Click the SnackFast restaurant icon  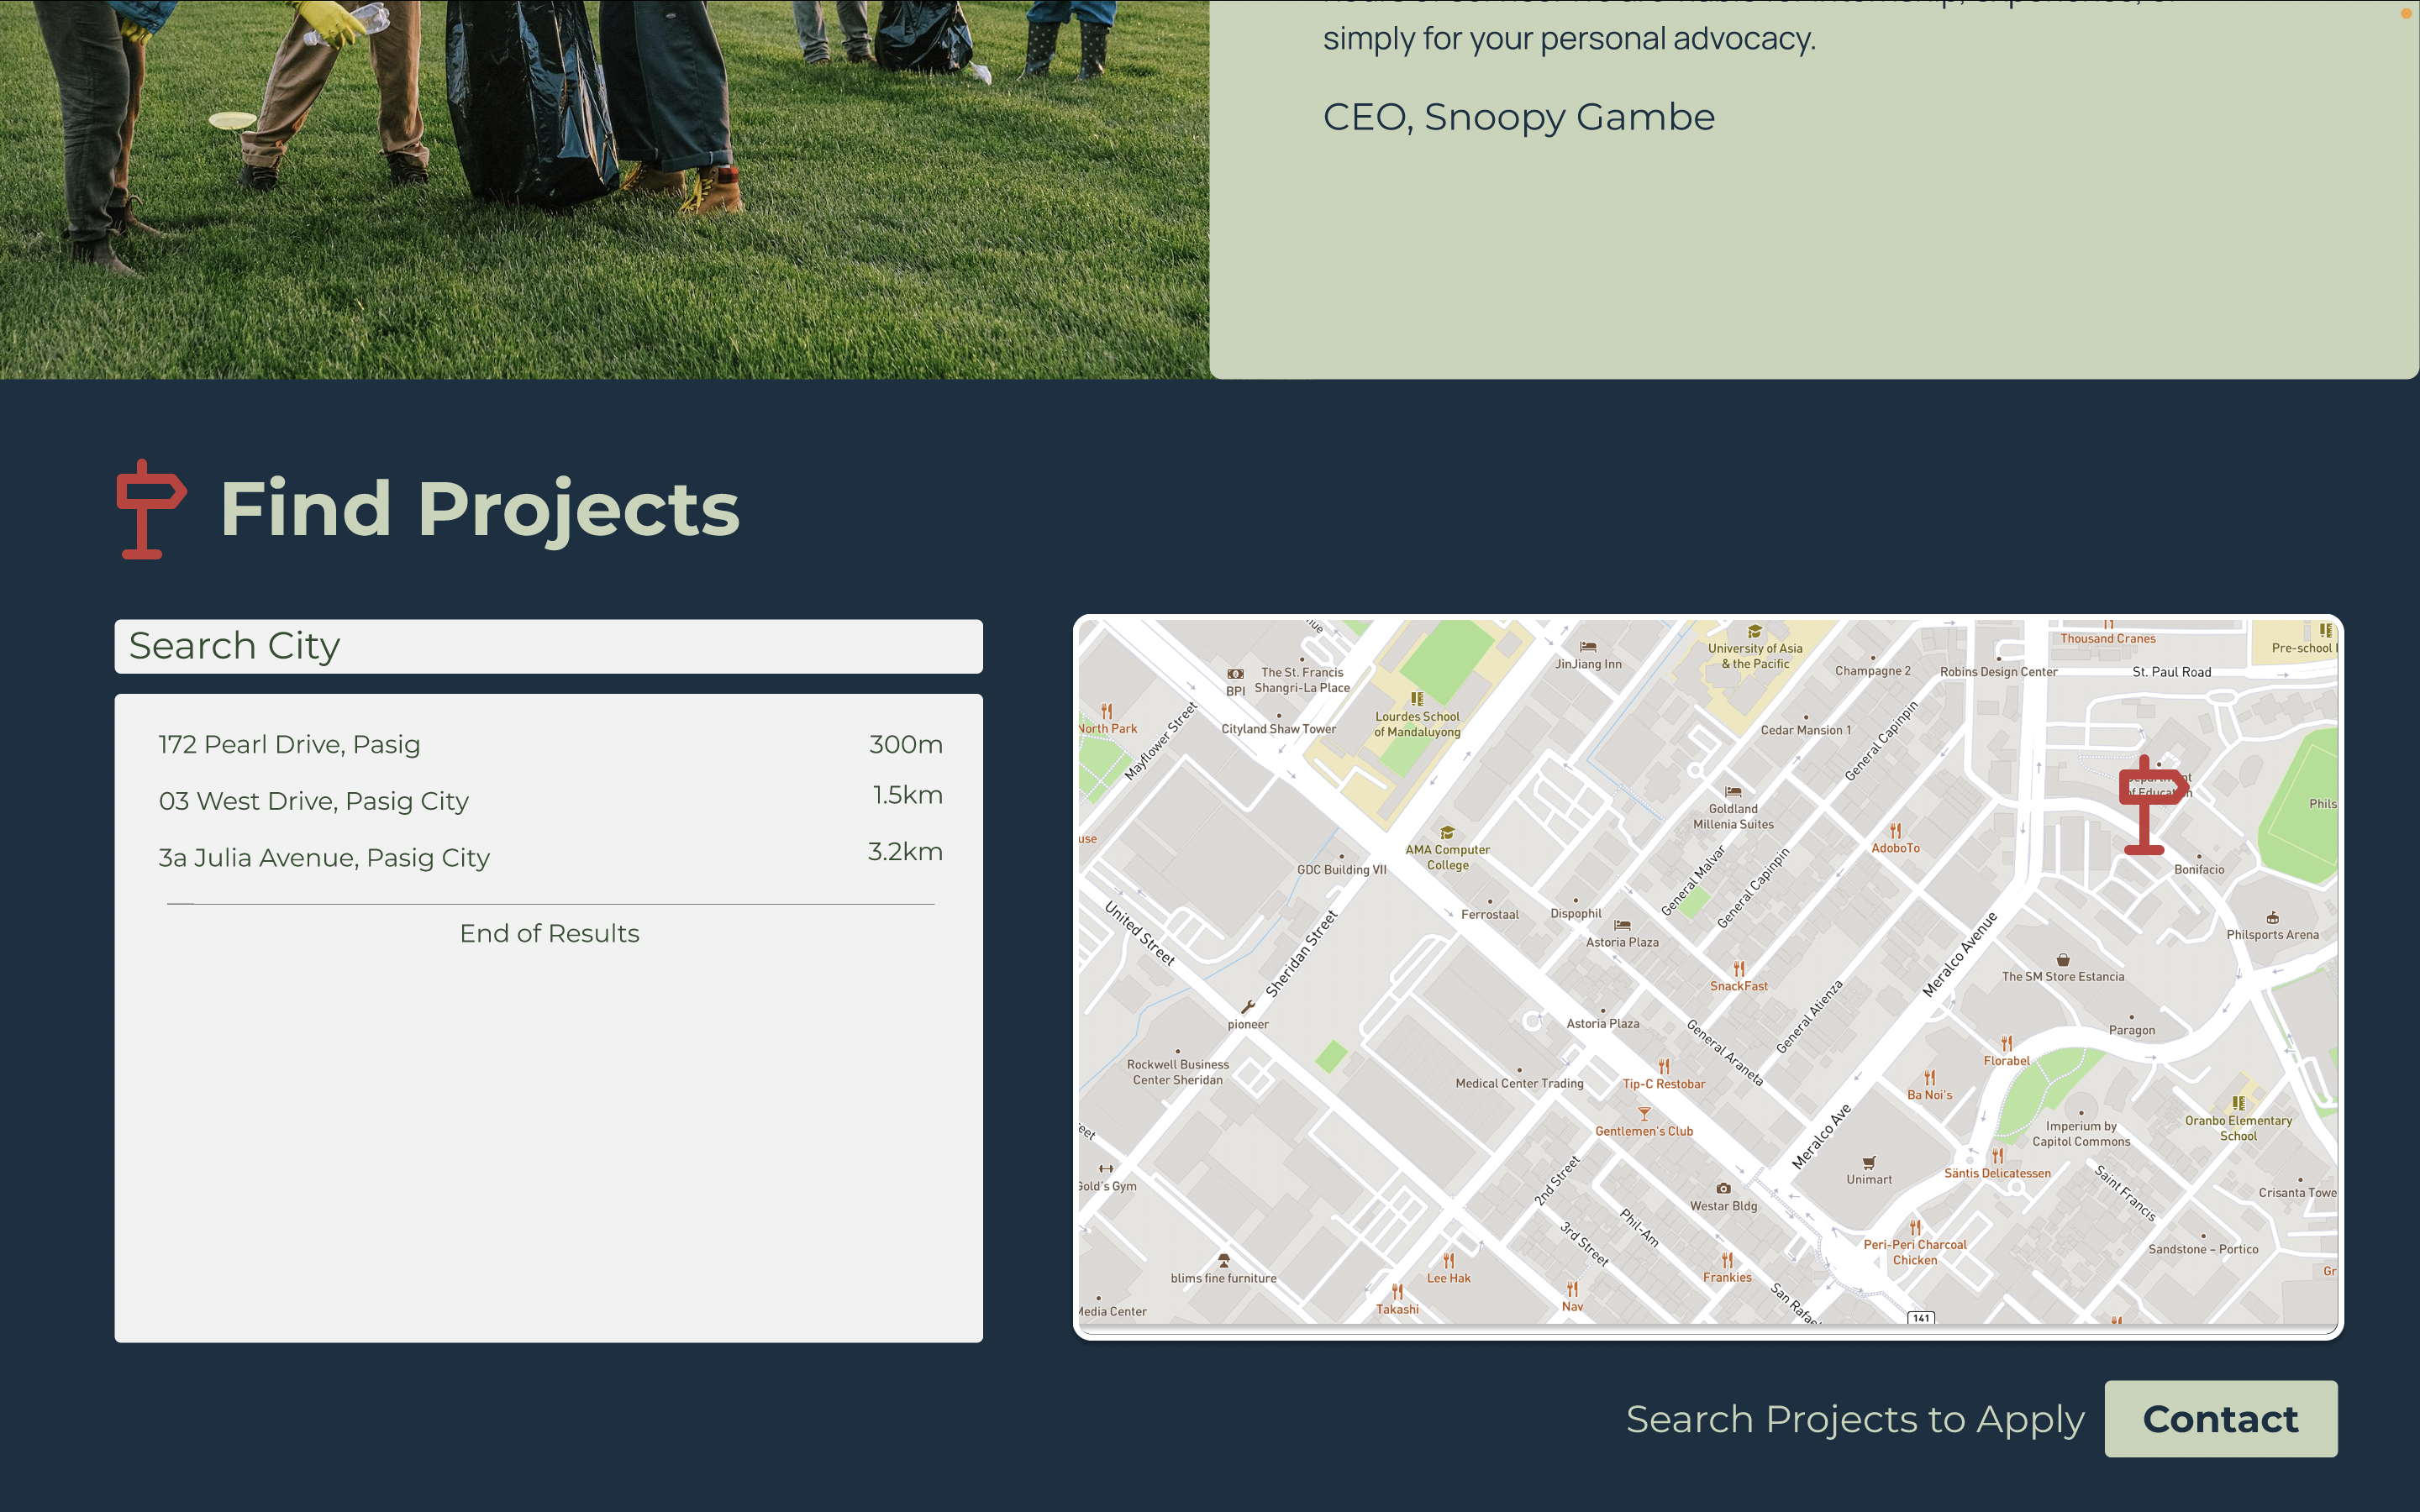[1738, 968]
